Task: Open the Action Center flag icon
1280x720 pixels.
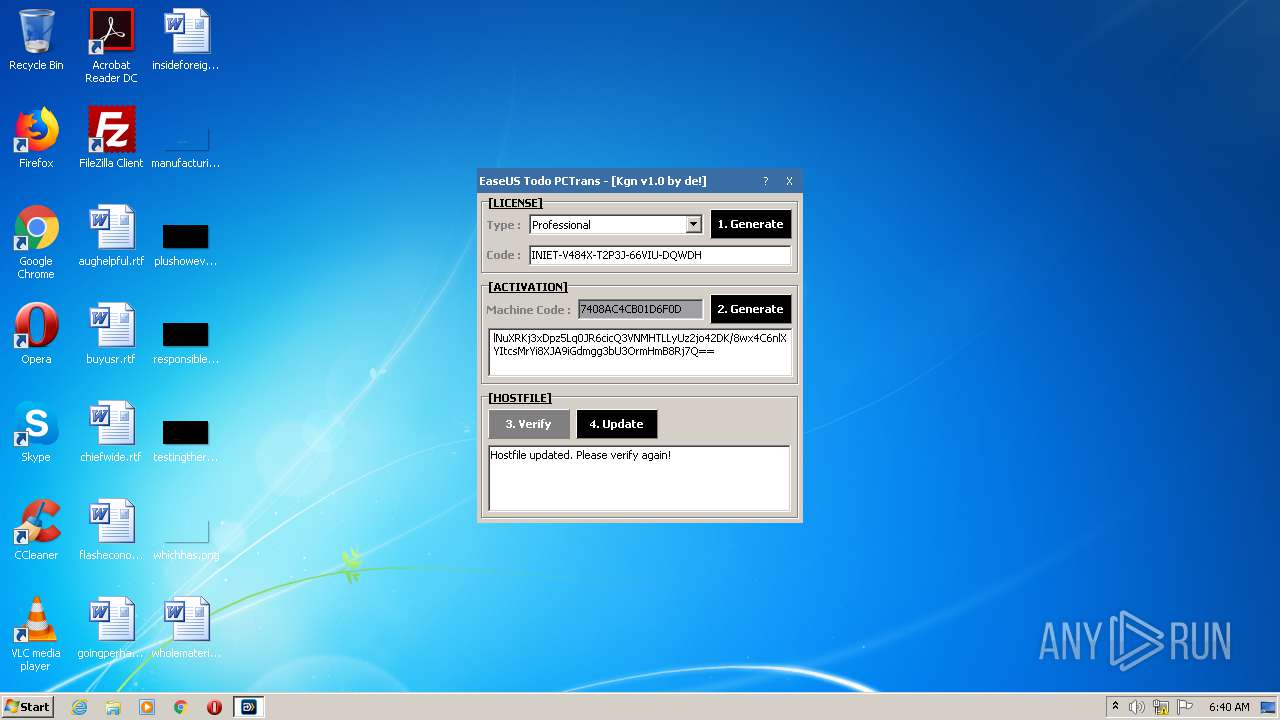Action: (1185, 707)
